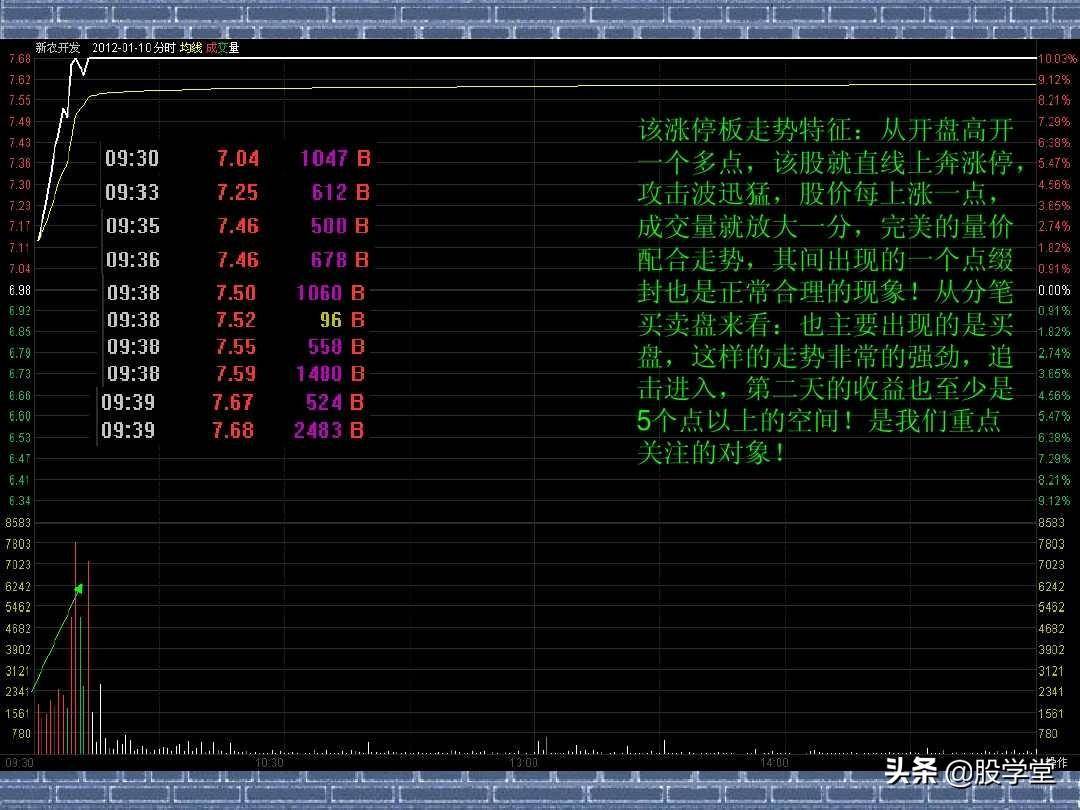
Task: Select the 成交量 legend label in header
Action: click(x=222, y=48)
